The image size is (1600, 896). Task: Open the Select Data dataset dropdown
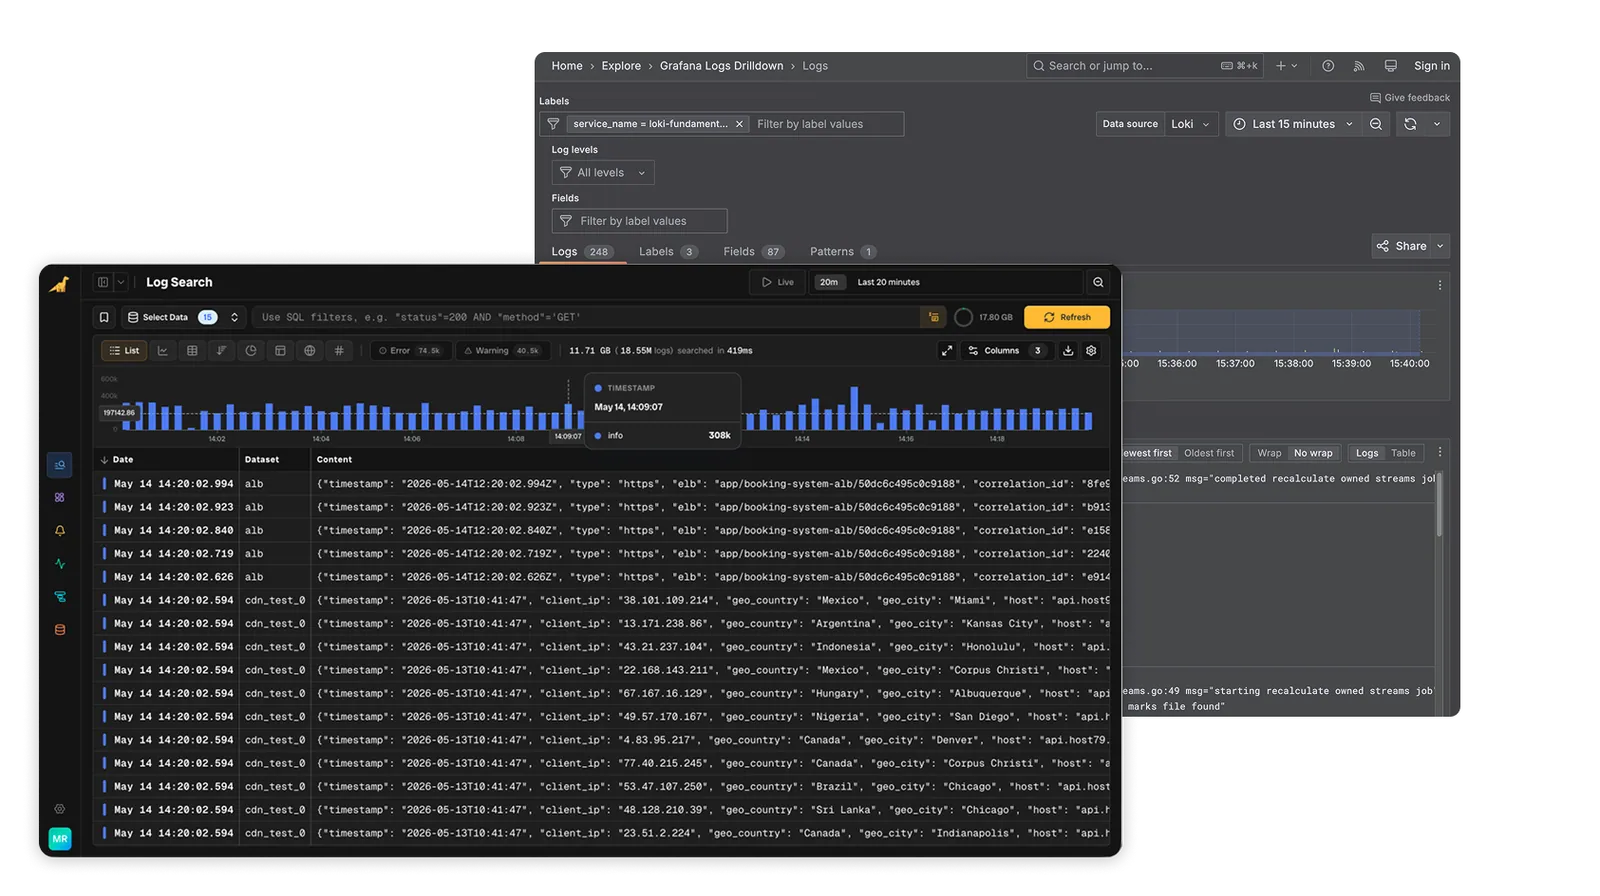tap(184, 317)
